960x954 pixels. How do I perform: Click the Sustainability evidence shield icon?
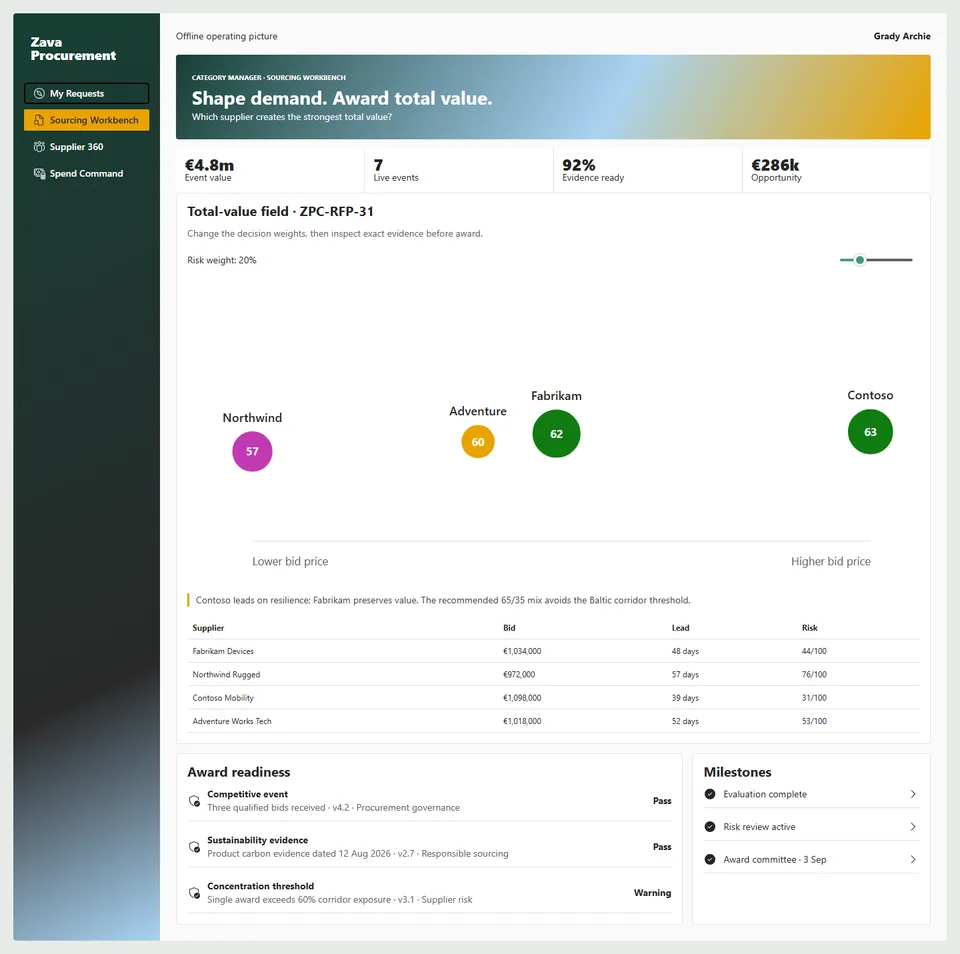(194, 847)
